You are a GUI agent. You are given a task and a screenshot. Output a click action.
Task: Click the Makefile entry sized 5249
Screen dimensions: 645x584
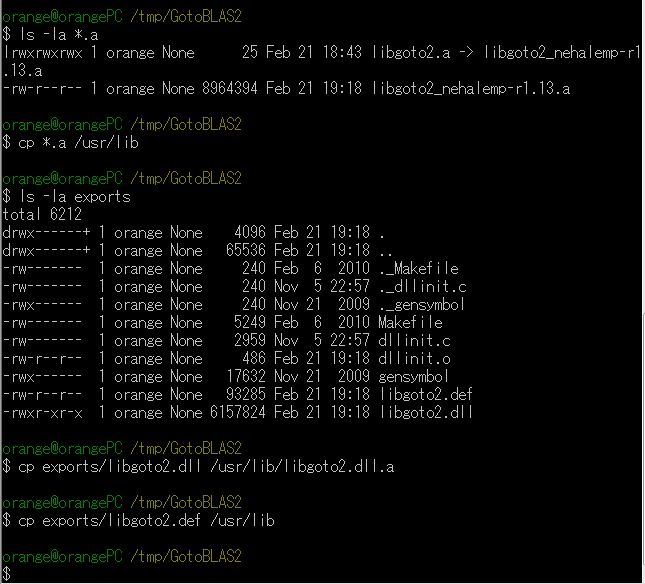411,322
